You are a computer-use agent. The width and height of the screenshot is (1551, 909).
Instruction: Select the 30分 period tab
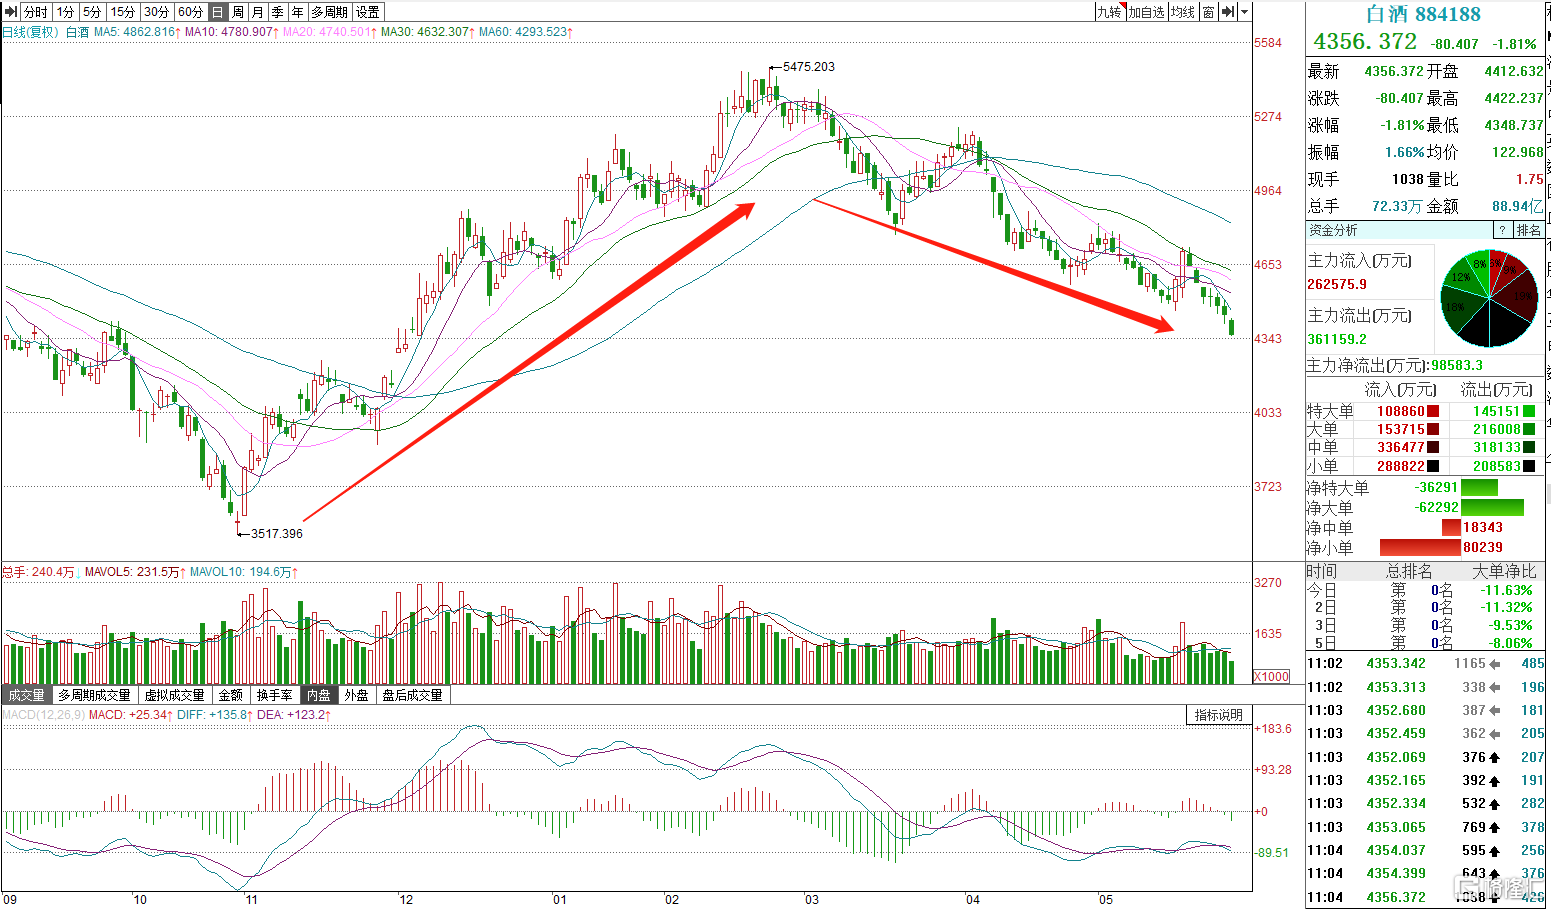coord(157,12)
